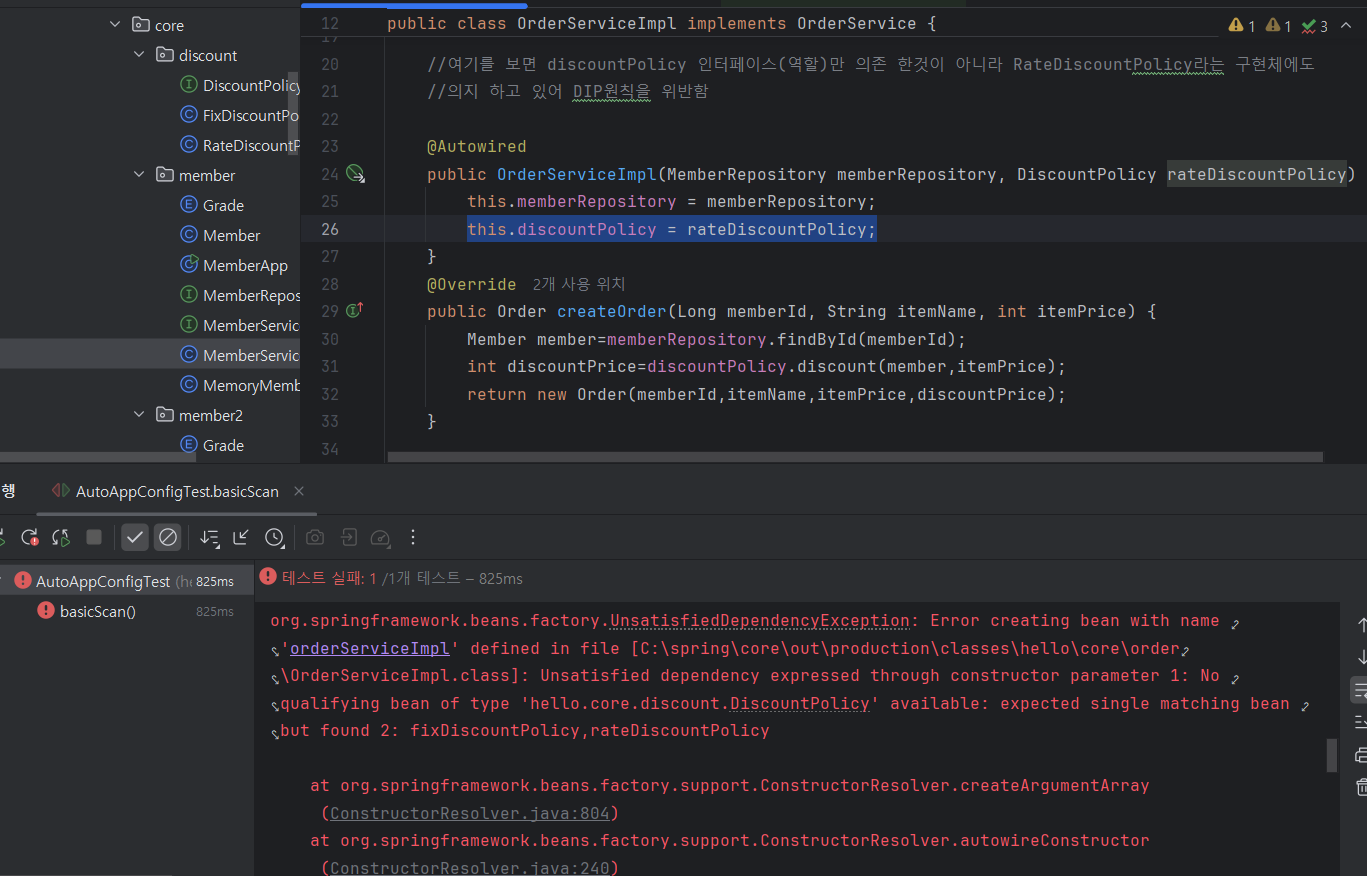The height and width of the screenshot is (876, 1367).
Task: Click the @Autowired annotation on line 23
Action: point(477,146)
